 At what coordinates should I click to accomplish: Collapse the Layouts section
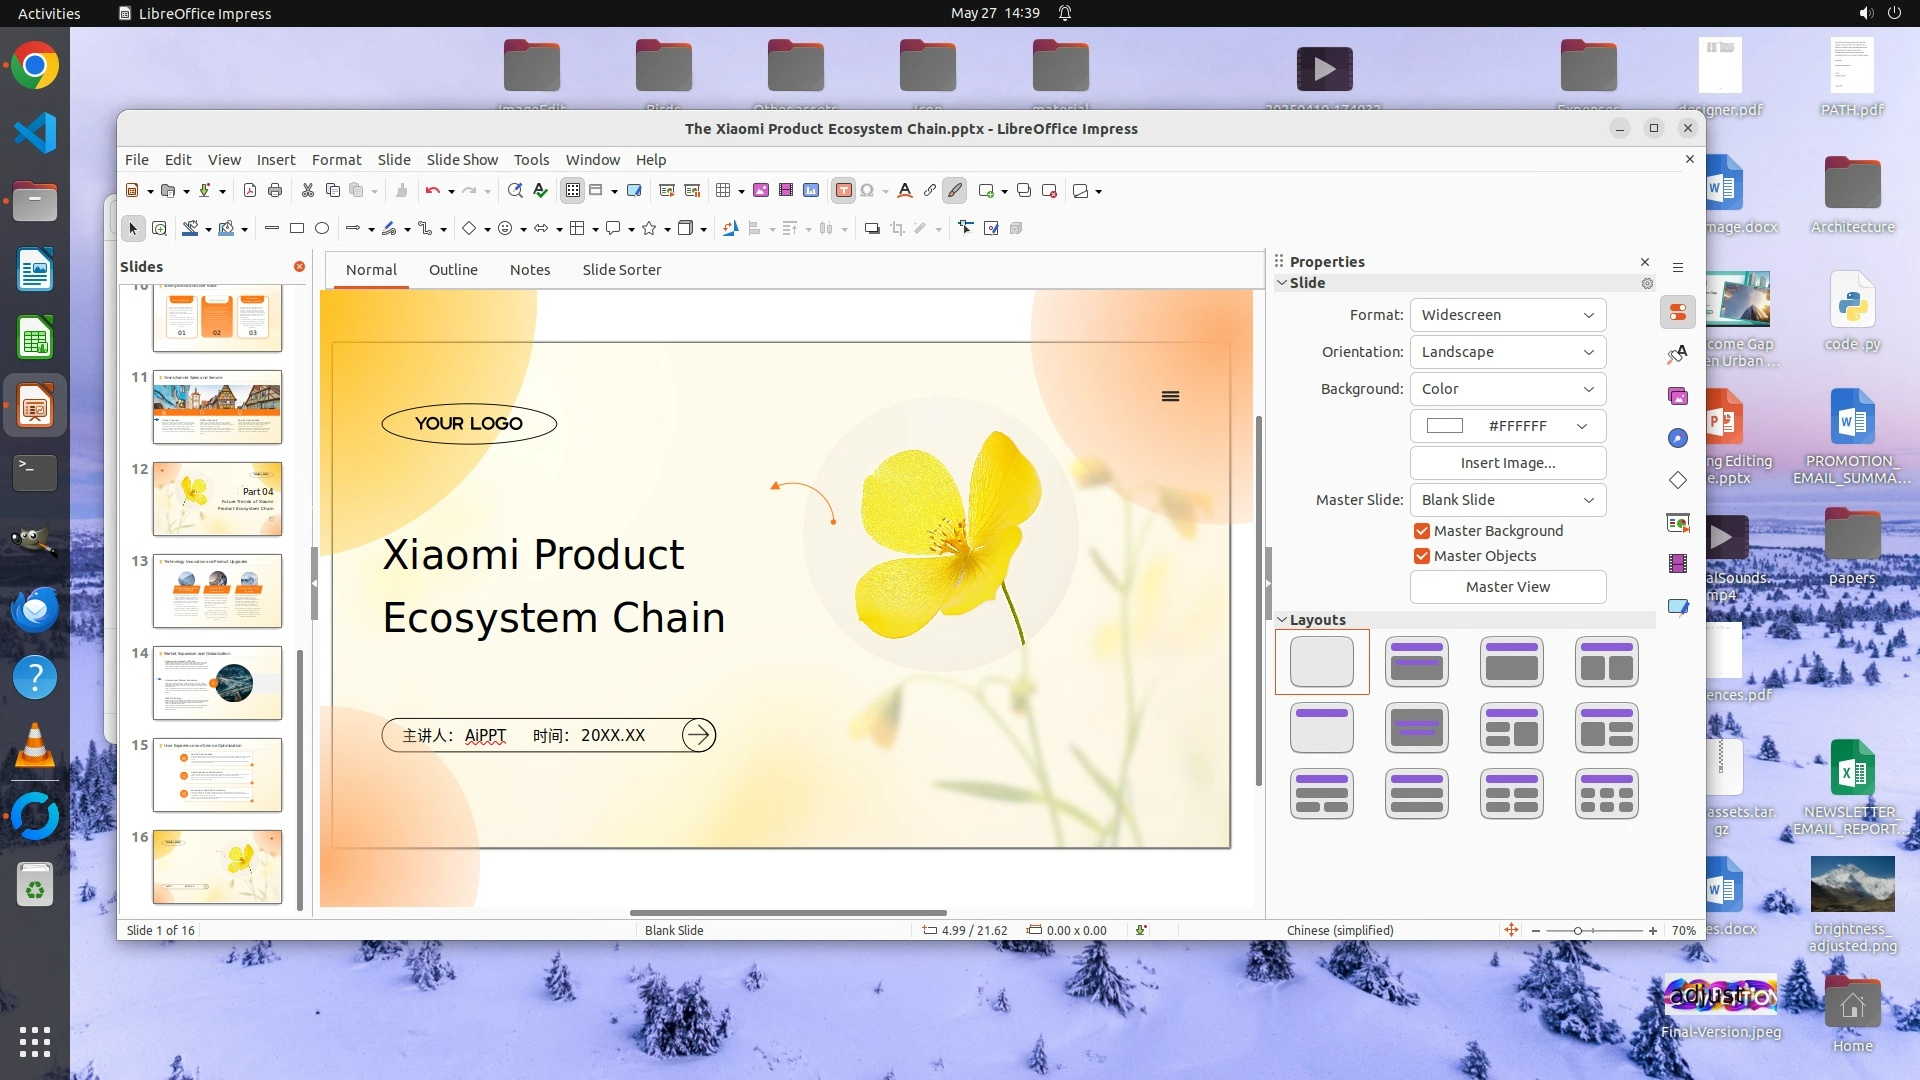1283,620
